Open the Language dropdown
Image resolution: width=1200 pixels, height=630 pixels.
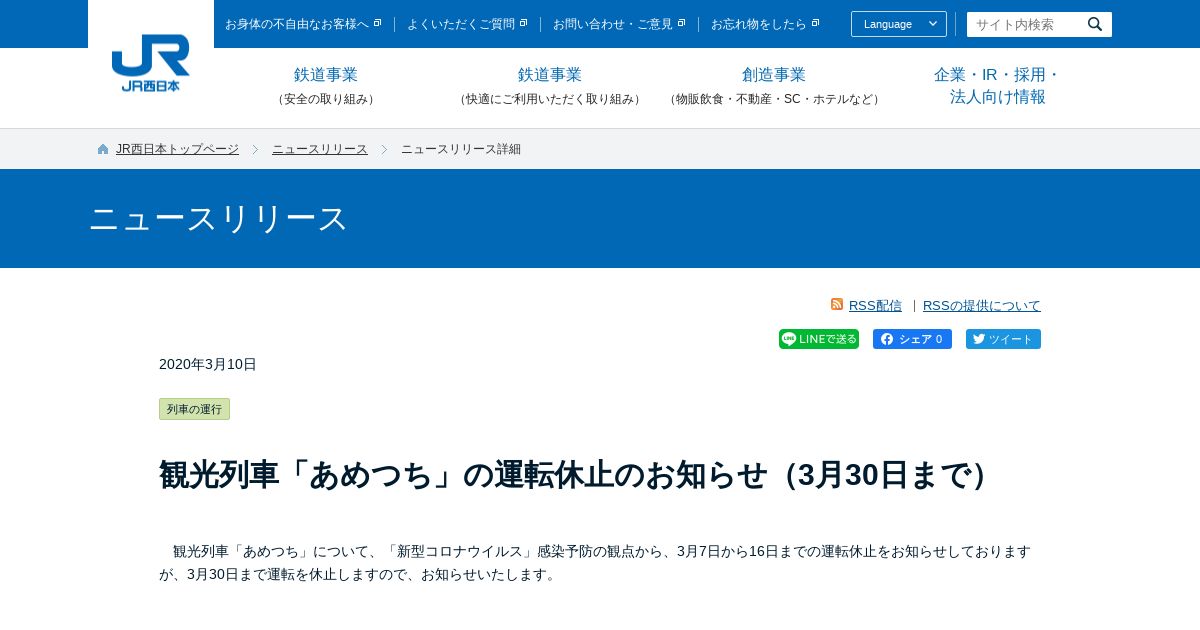coord(899,24)
